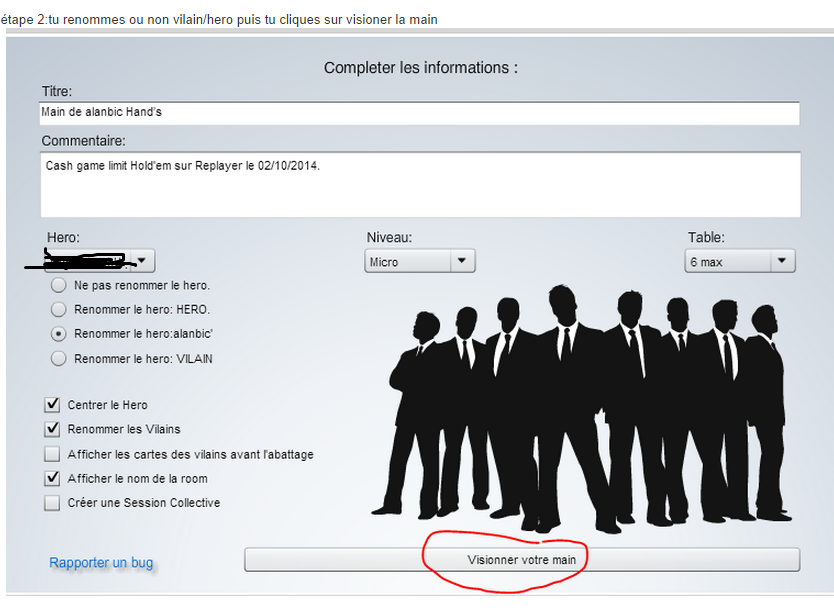Click the 'Titre:' label
Viewport: 834px width, 613px height.
pos(57,92)
